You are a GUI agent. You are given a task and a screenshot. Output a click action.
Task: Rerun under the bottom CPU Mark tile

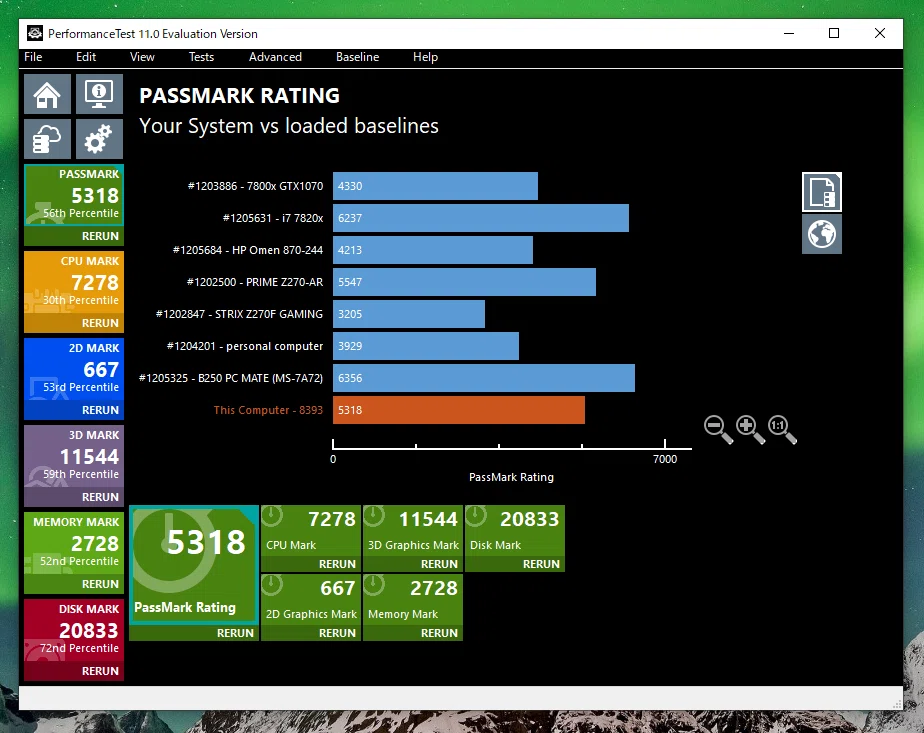tap(311, 564)
